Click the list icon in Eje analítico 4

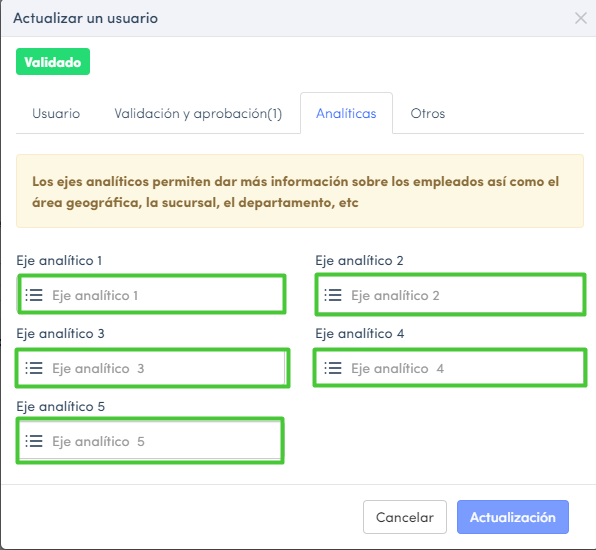[x=333, y=368]
